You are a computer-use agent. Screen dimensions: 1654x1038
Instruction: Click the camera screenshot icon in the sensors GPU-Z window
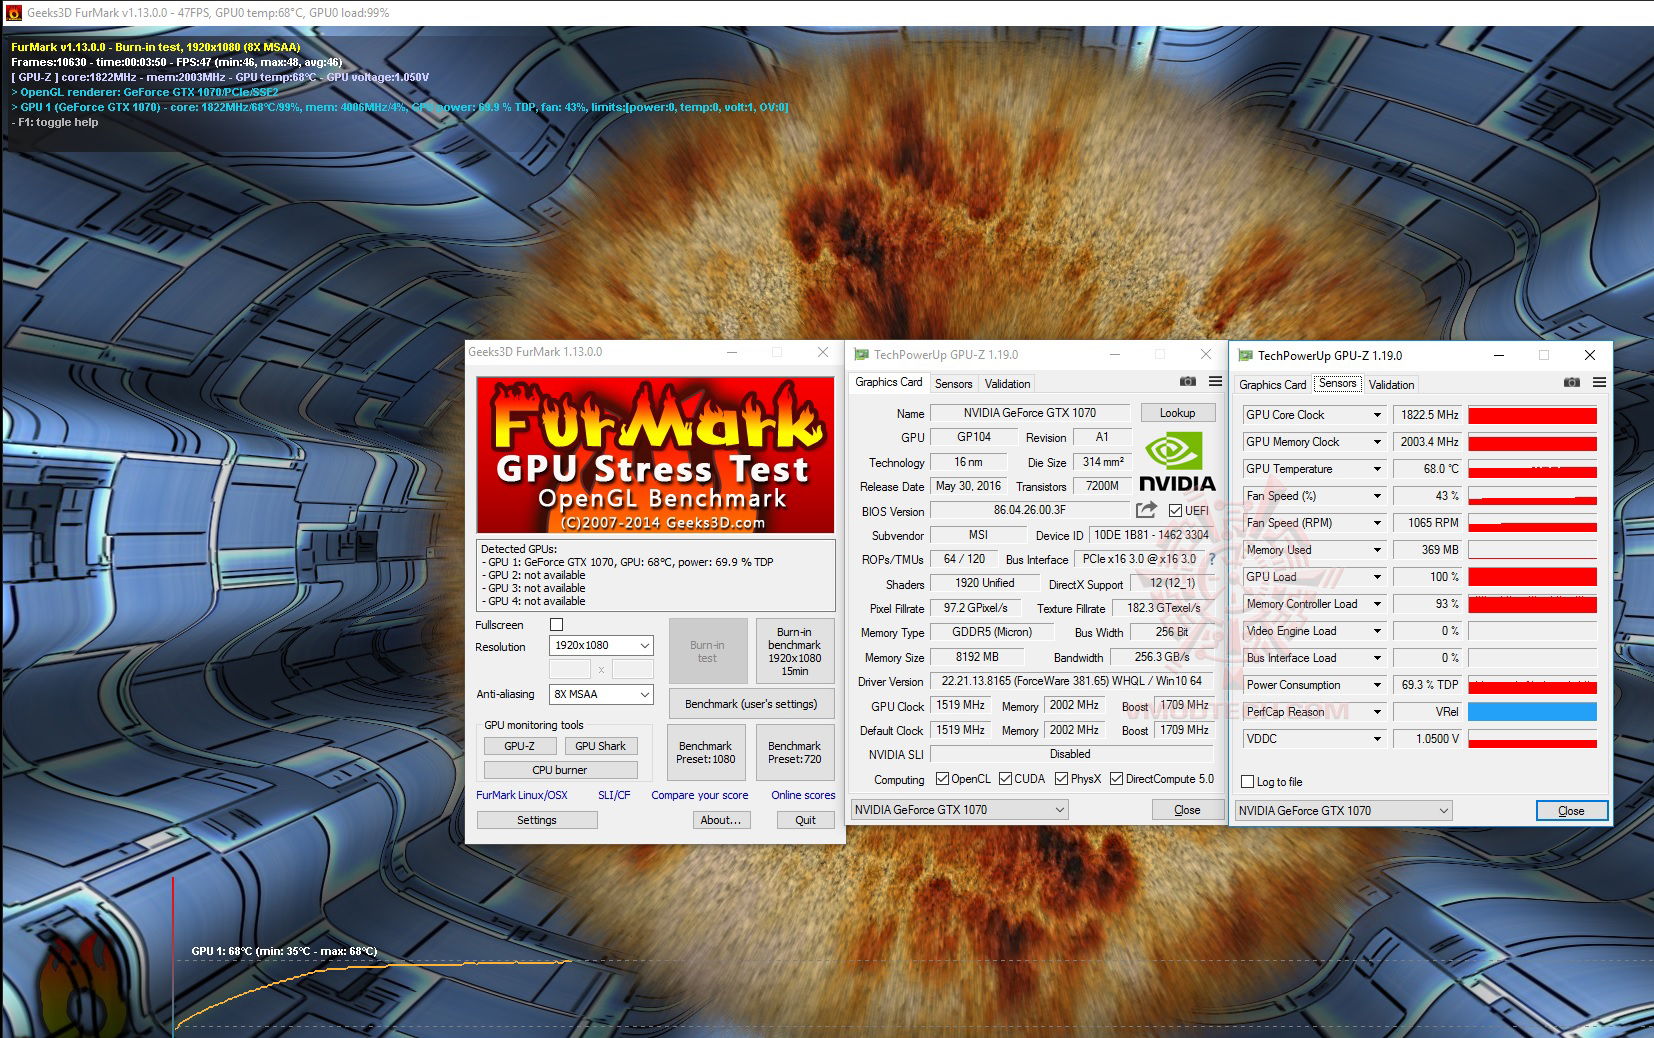click(1572, 383)
